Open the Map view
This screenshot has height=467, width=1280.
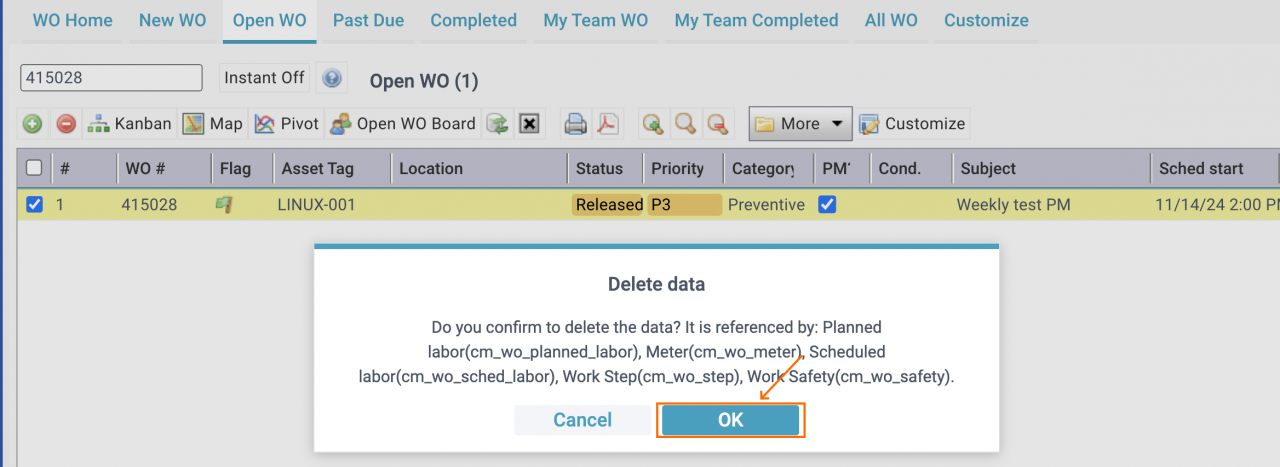213,124
